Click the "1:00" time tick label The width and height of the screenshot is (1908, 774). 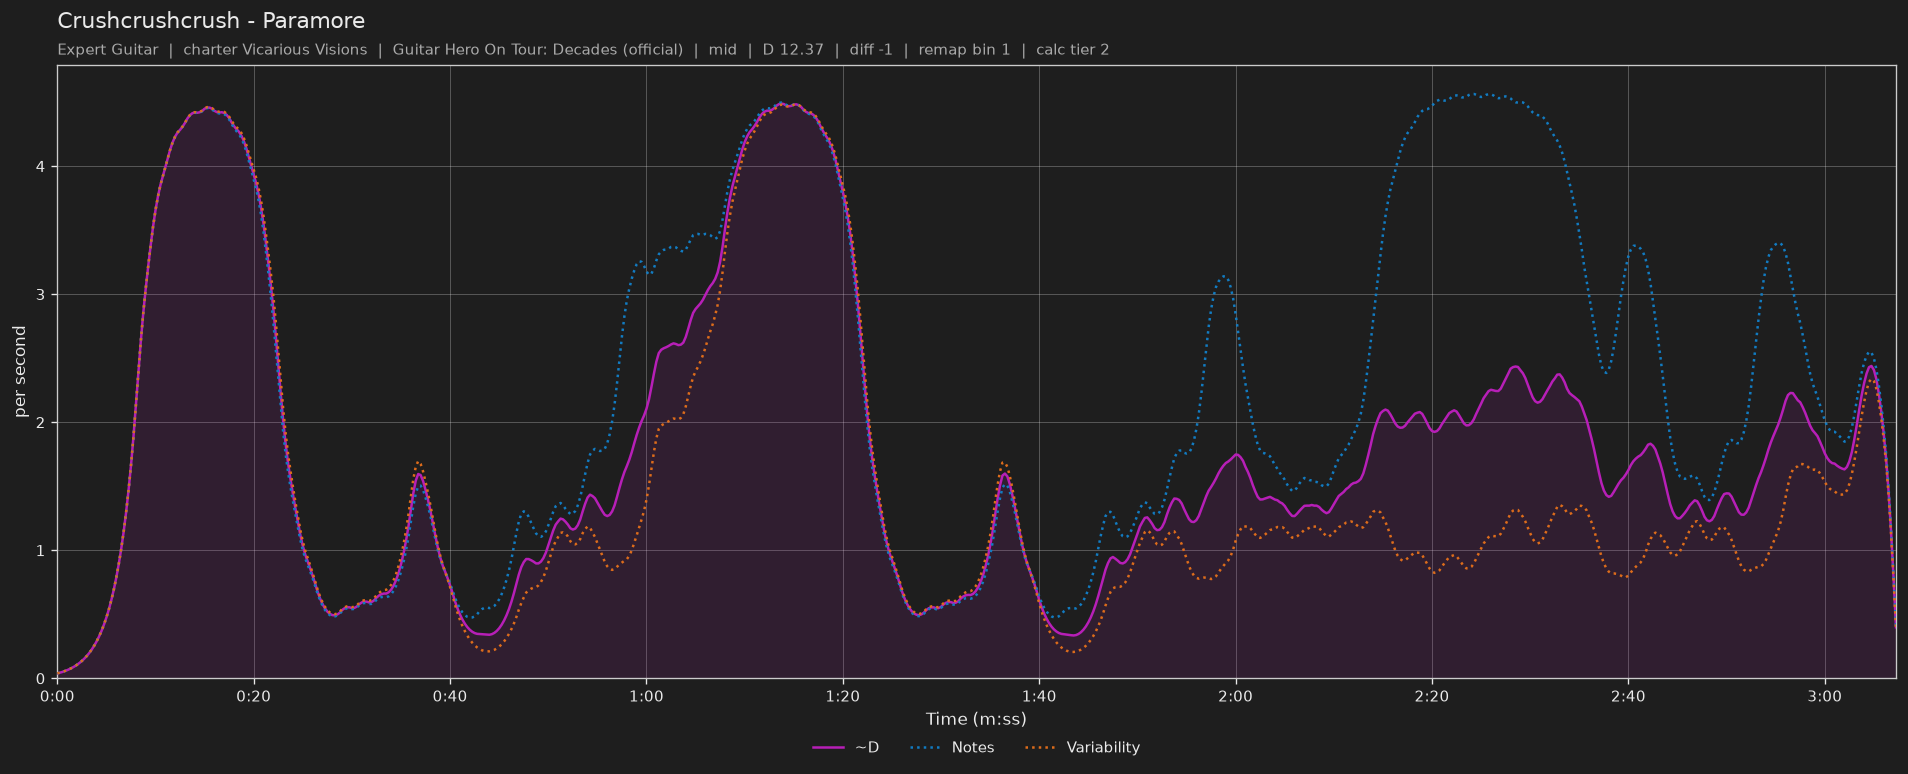tap(646, 697)
